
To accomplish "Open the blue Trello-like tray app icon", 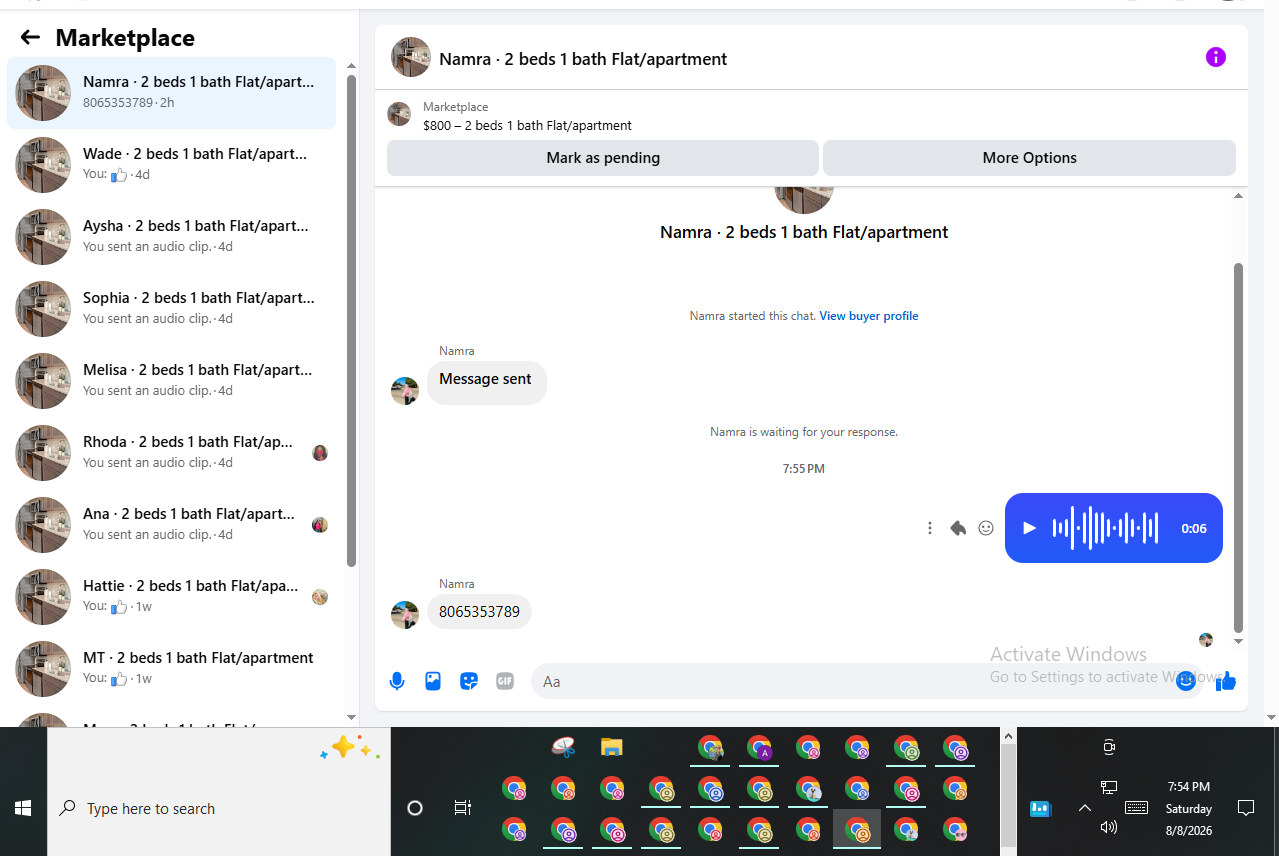I will click(x=1040, y=808).
